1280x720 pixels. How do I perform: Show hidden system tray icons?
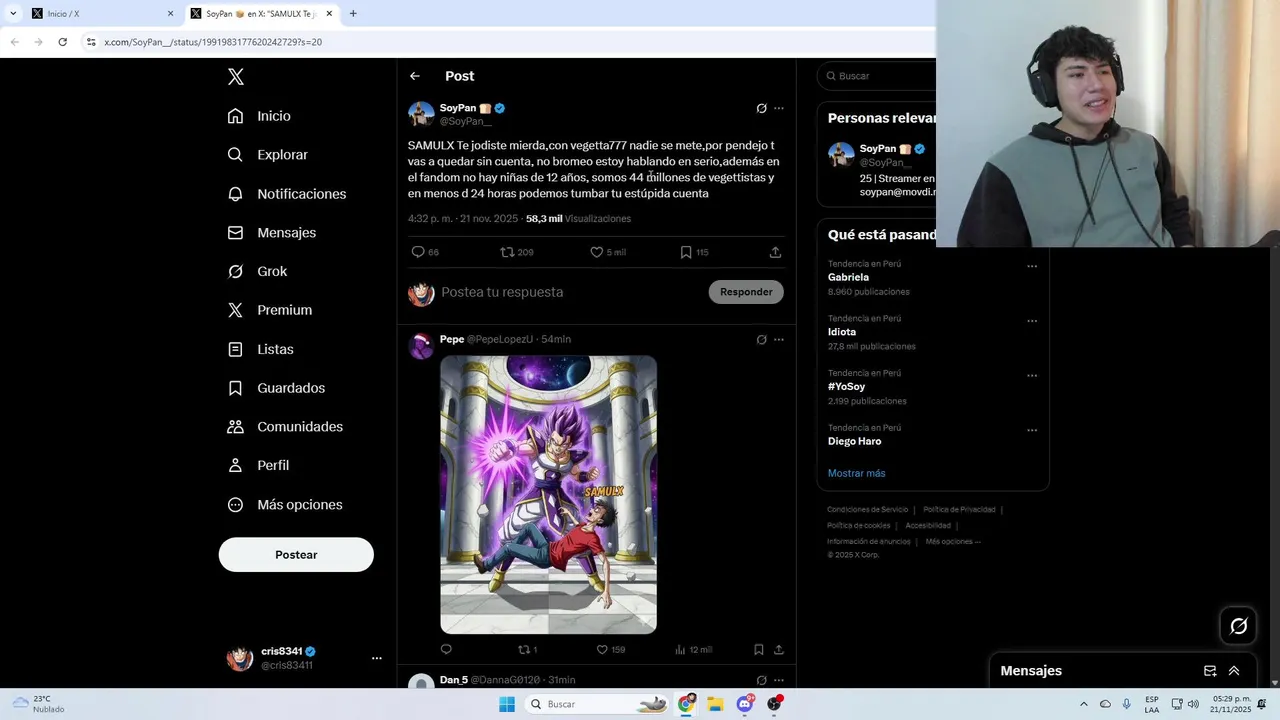(x=1083, y=704)
